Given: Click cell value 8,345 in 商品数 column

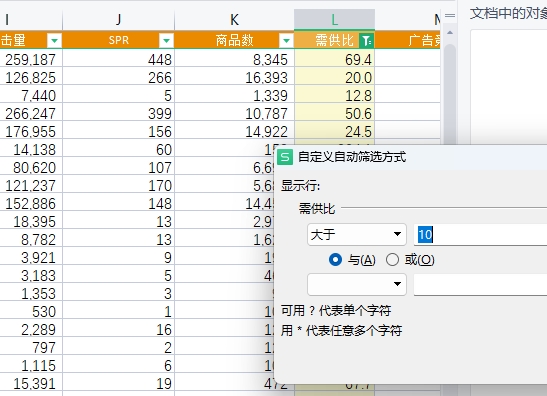Looking at the screenshot, I should click(270, 60).
